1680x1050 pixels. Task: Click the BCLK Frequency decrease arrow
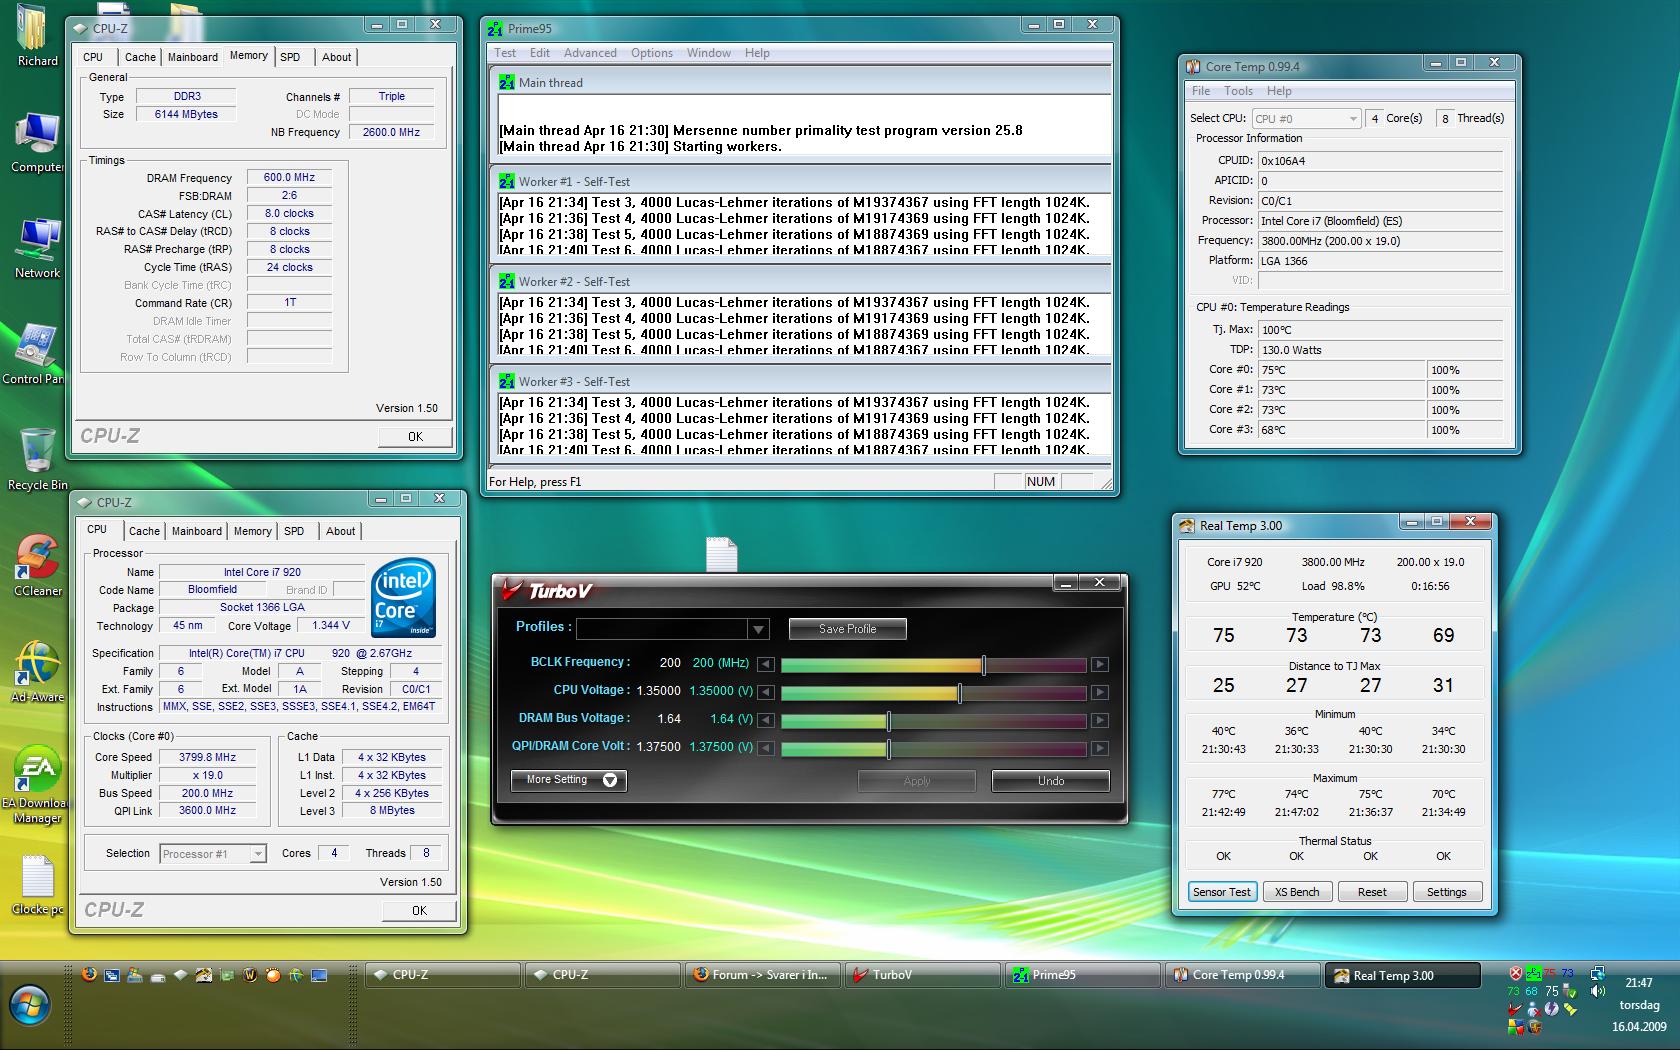tap(765, 664)
